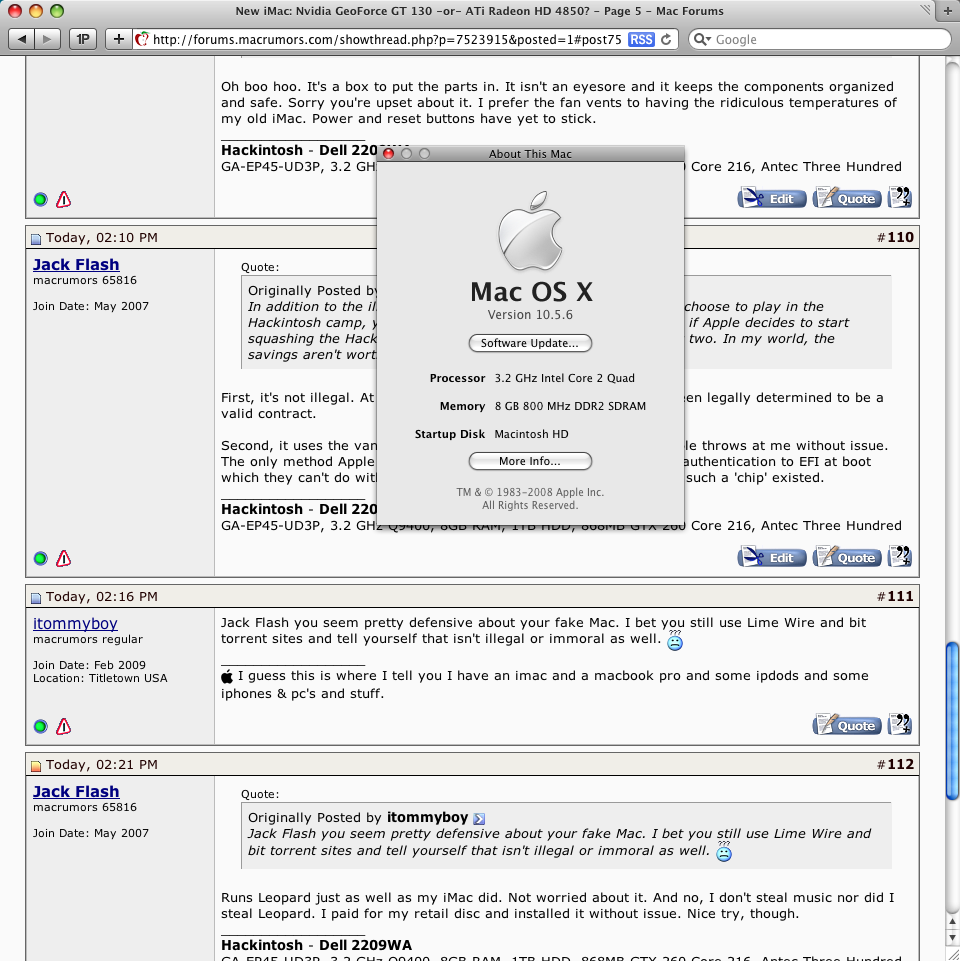960x961 pixels.
Task: Click confused smiley in post #111
Action: point(675,641)
